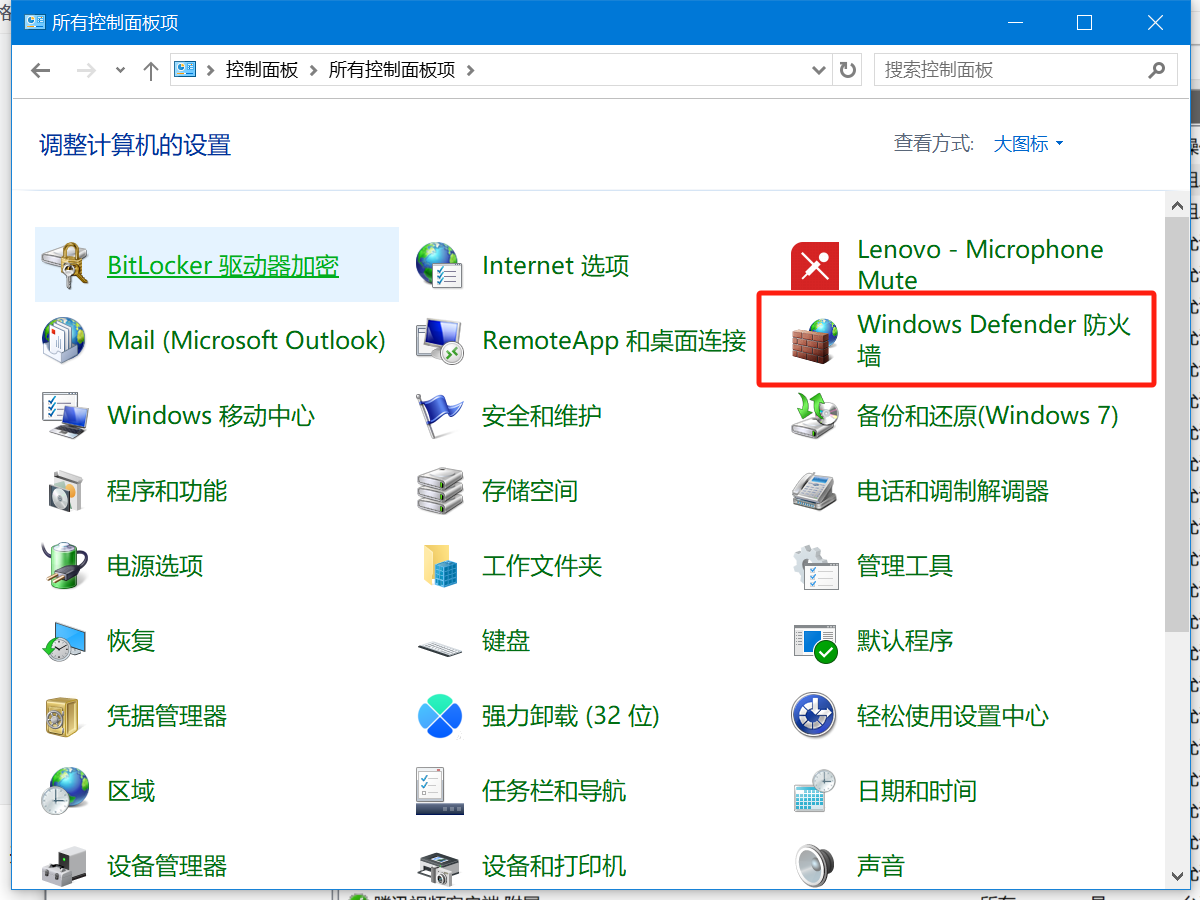The height and width of the screenshot is (900, 1200).
Task: Click the Forward navigation arrow
Action: (x=87, y=70)
